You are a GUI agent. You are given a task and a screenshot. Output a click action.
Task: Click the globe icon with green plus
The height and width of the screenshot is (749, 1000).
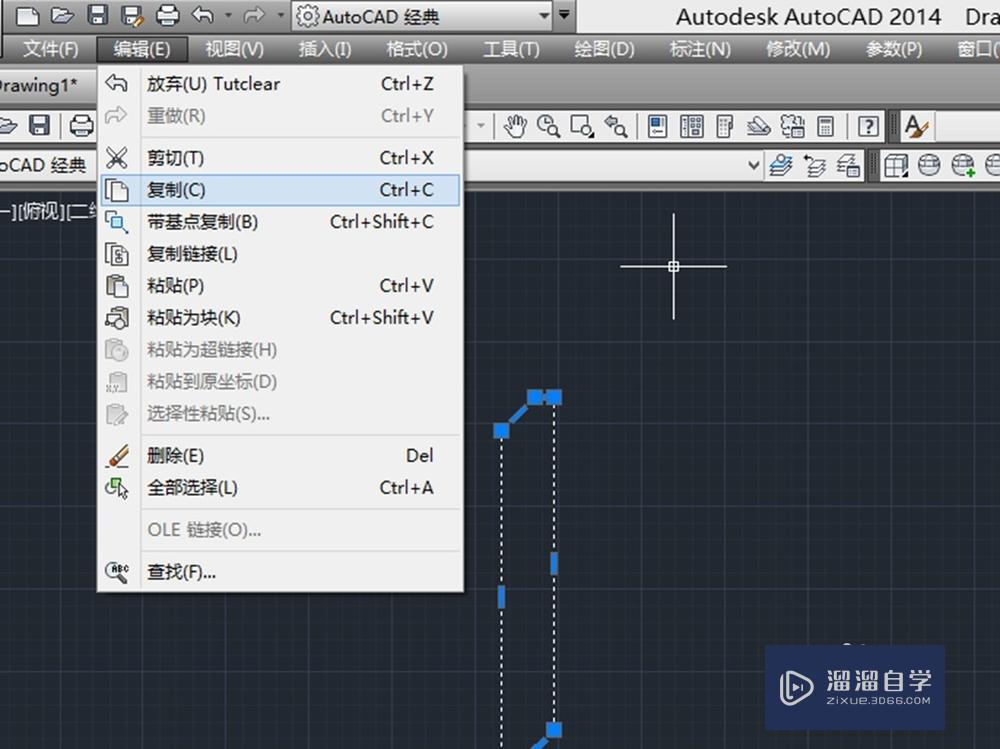(963, 166)
